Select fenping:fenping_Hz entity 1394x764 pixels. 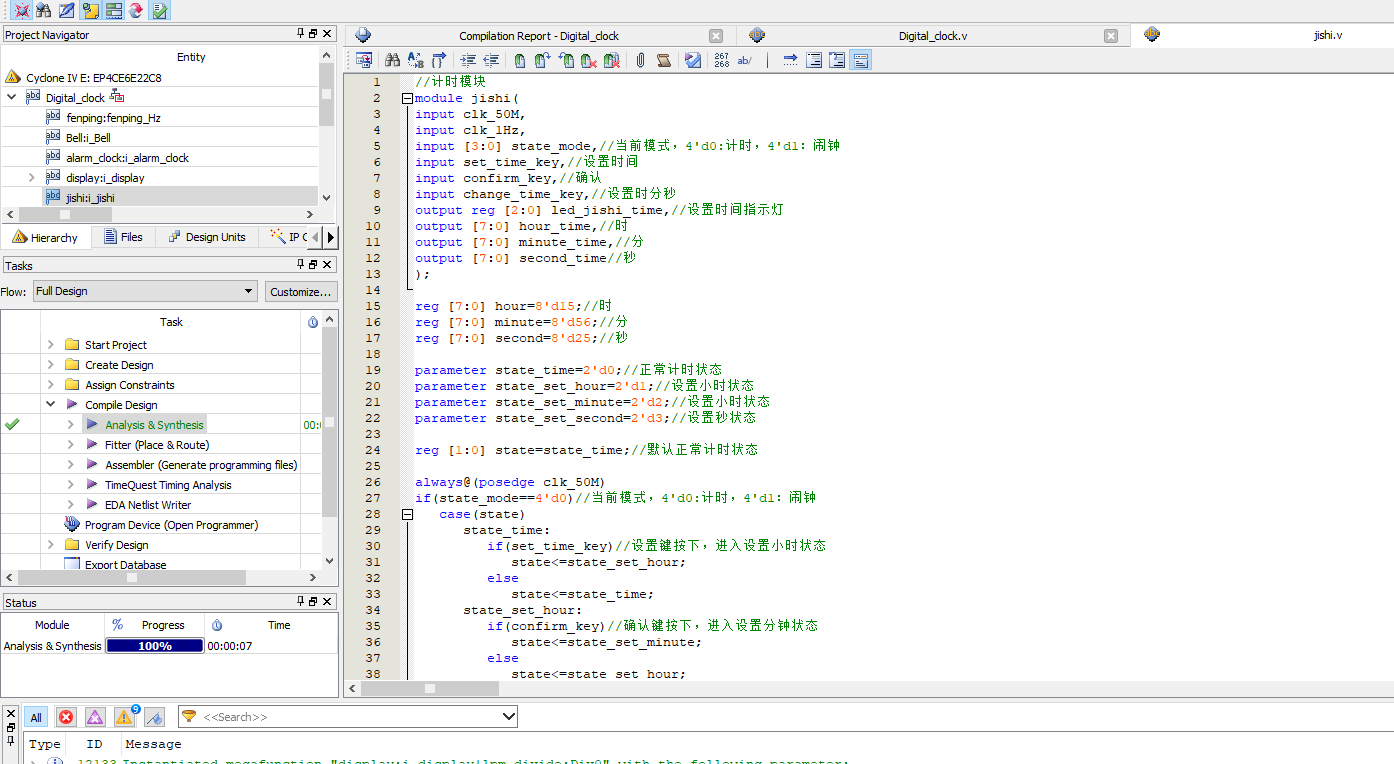(113, 117)
